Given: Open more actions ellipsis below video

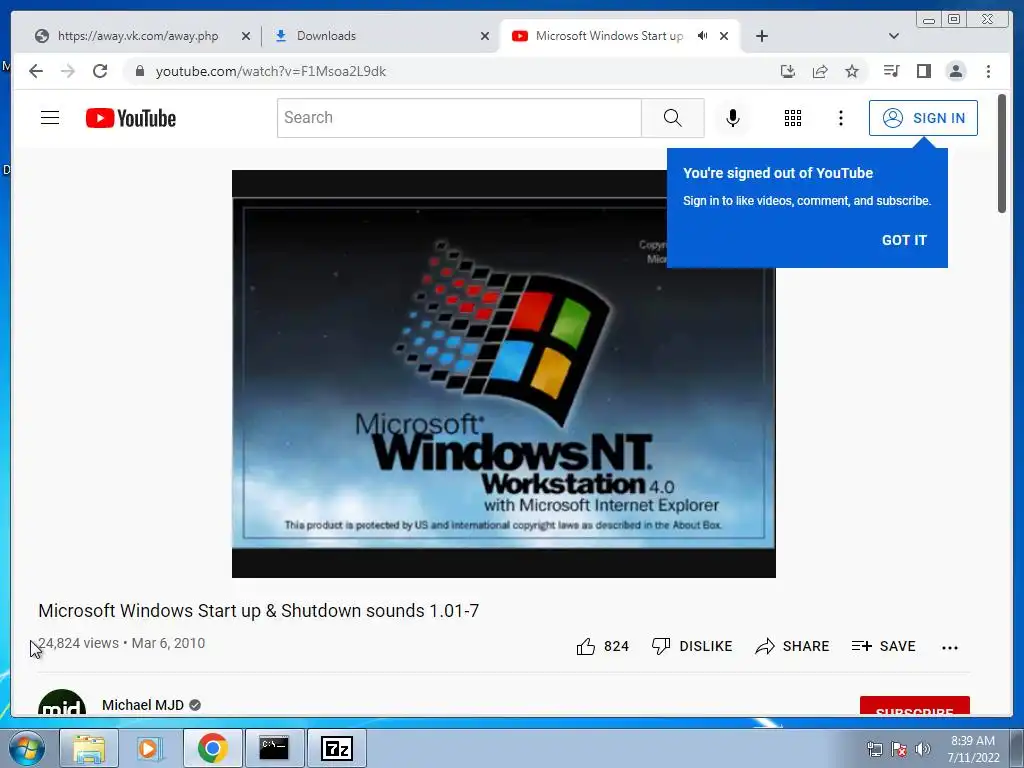Looking at the screenshot, I should coord(950,647).
